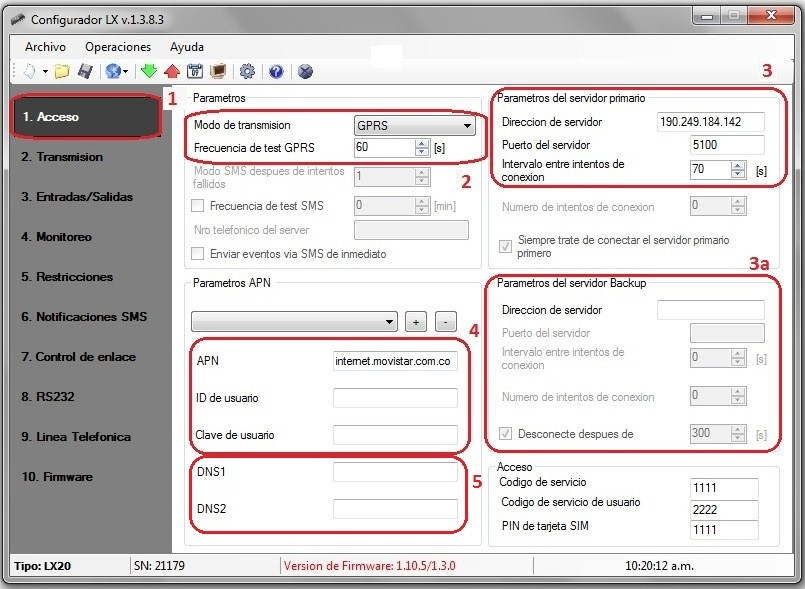
Task: Switch to the 2. Transmision section
Action: coord(62,157)
